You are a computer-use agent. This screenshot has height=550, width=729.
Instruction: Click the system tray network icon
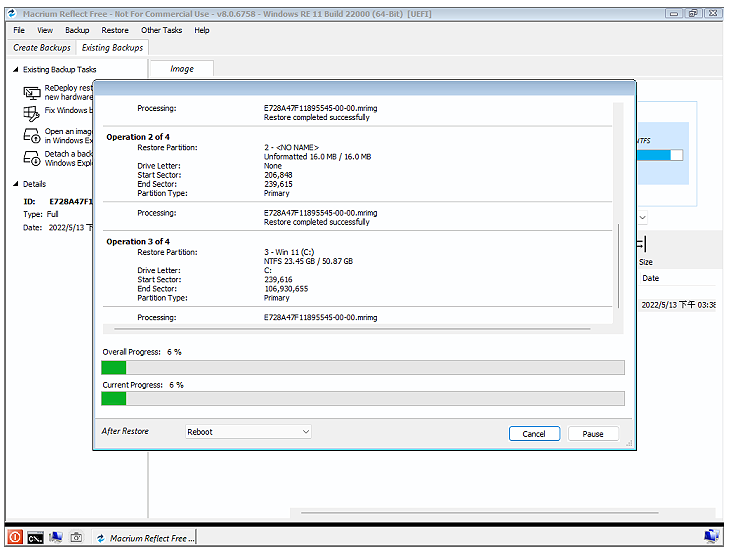(711, 537)
